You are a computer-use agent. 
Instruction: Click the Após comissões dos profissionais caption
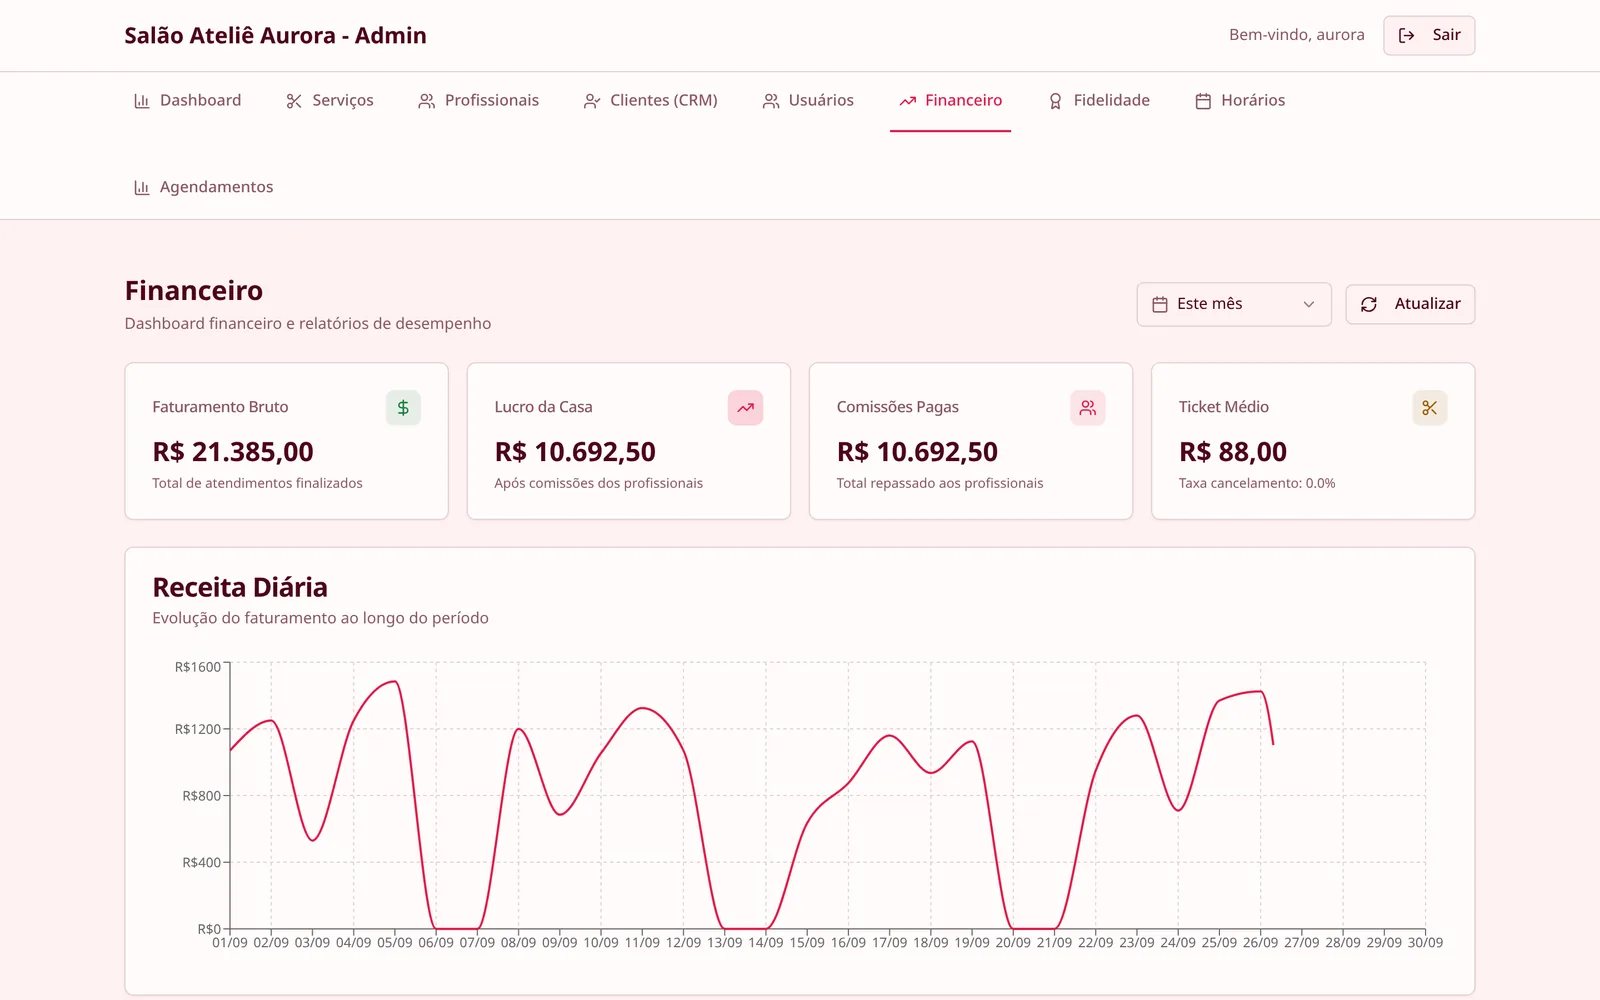[598, 483]
